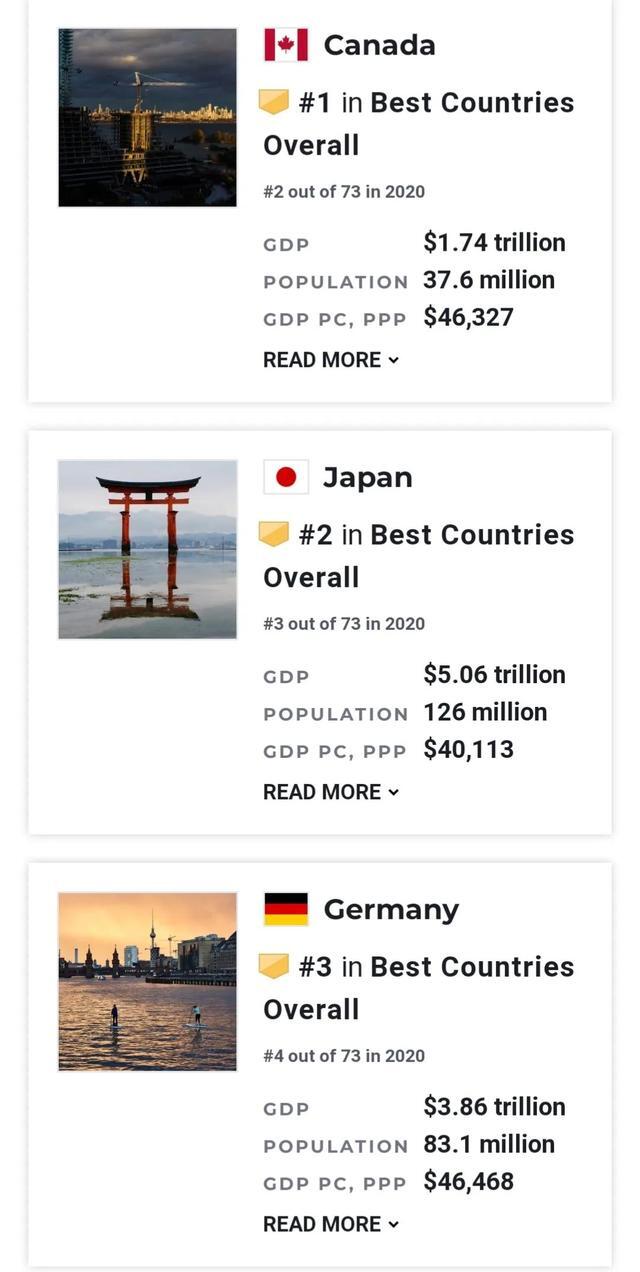The height and width of the screenshot is (1272, 640).
Task: Click the ribbon badge next to Japan's #2 ranking
Action: tap(275, 533)
